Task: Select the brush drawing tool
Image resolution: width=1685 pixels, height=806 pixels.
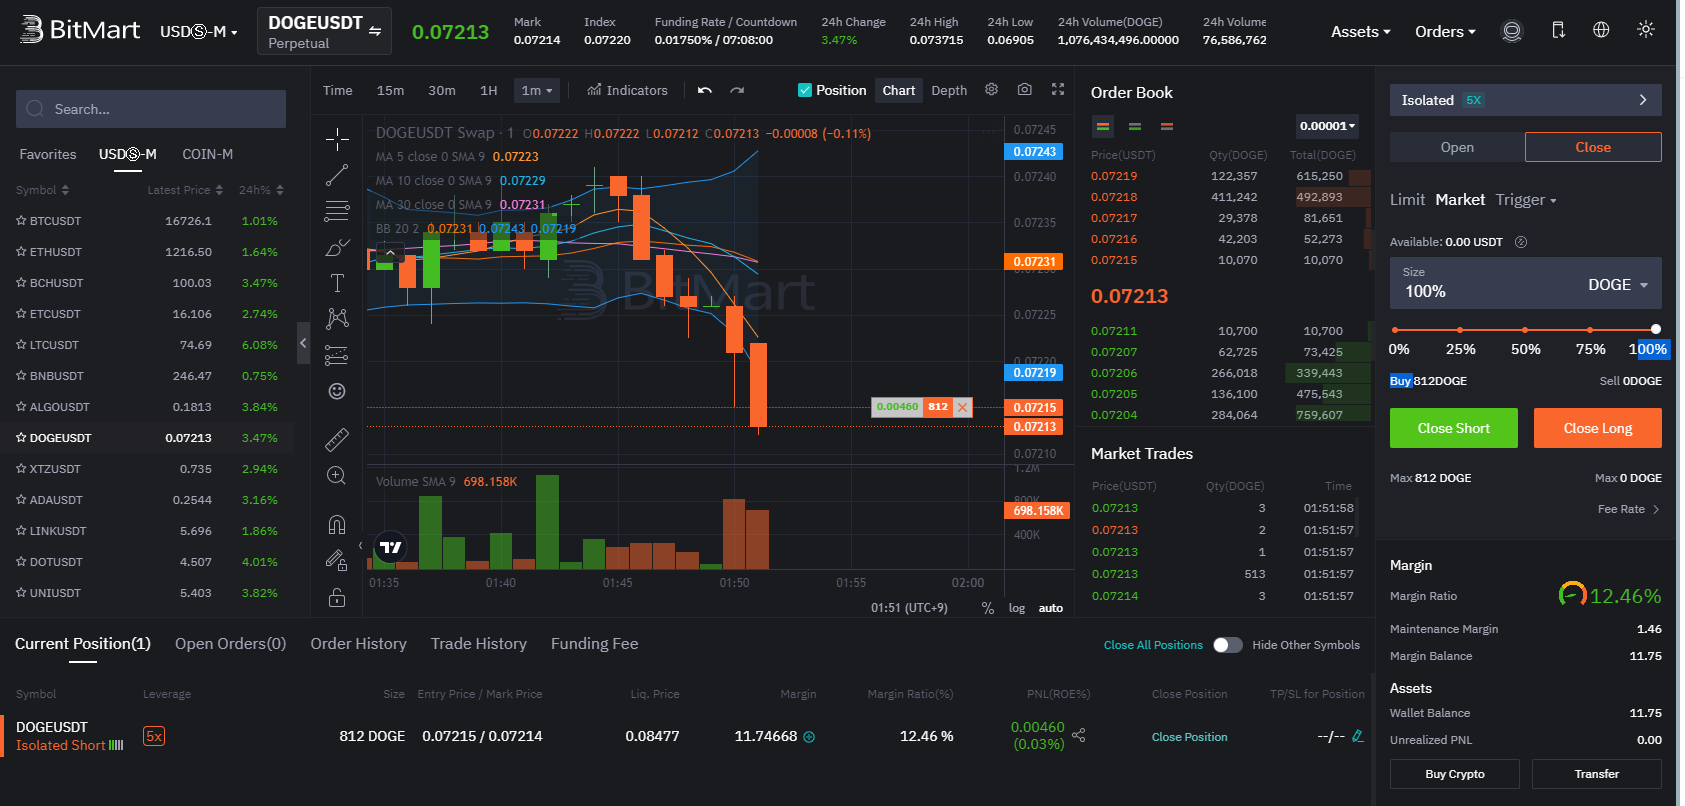Action: [337, 247]
